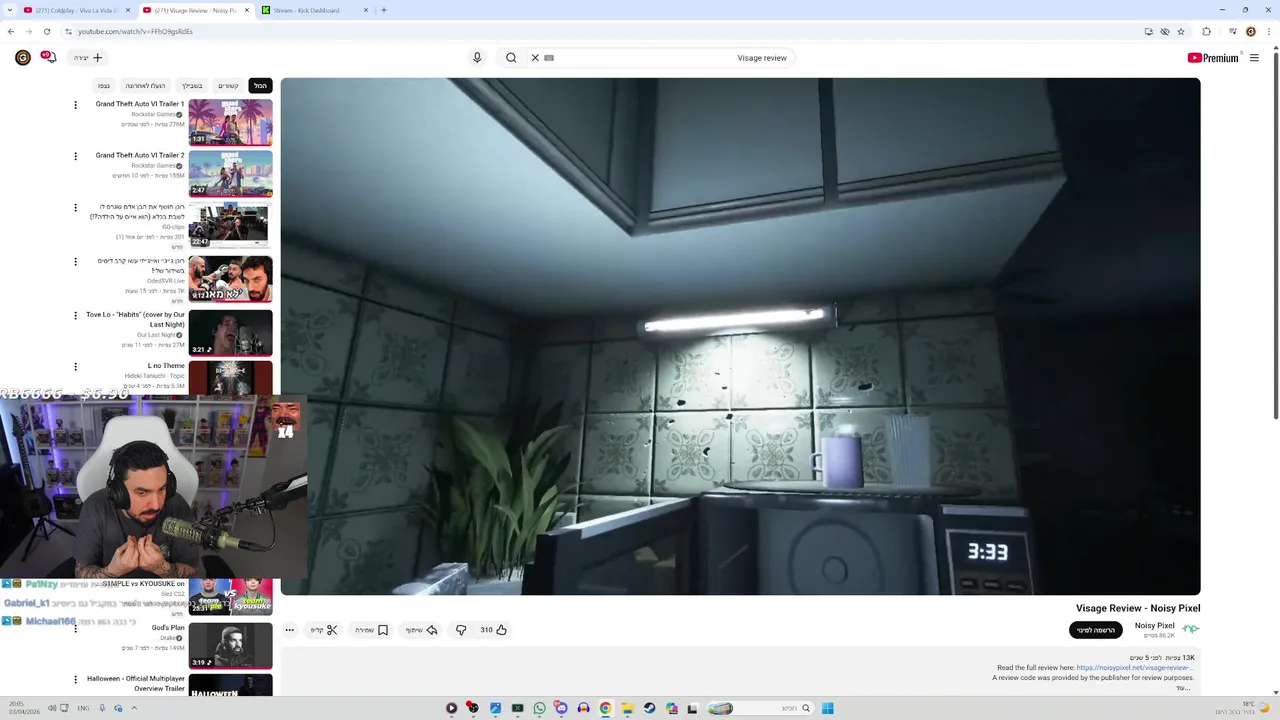Open WhatsApp from the taskbar

[x=540, y=708]
